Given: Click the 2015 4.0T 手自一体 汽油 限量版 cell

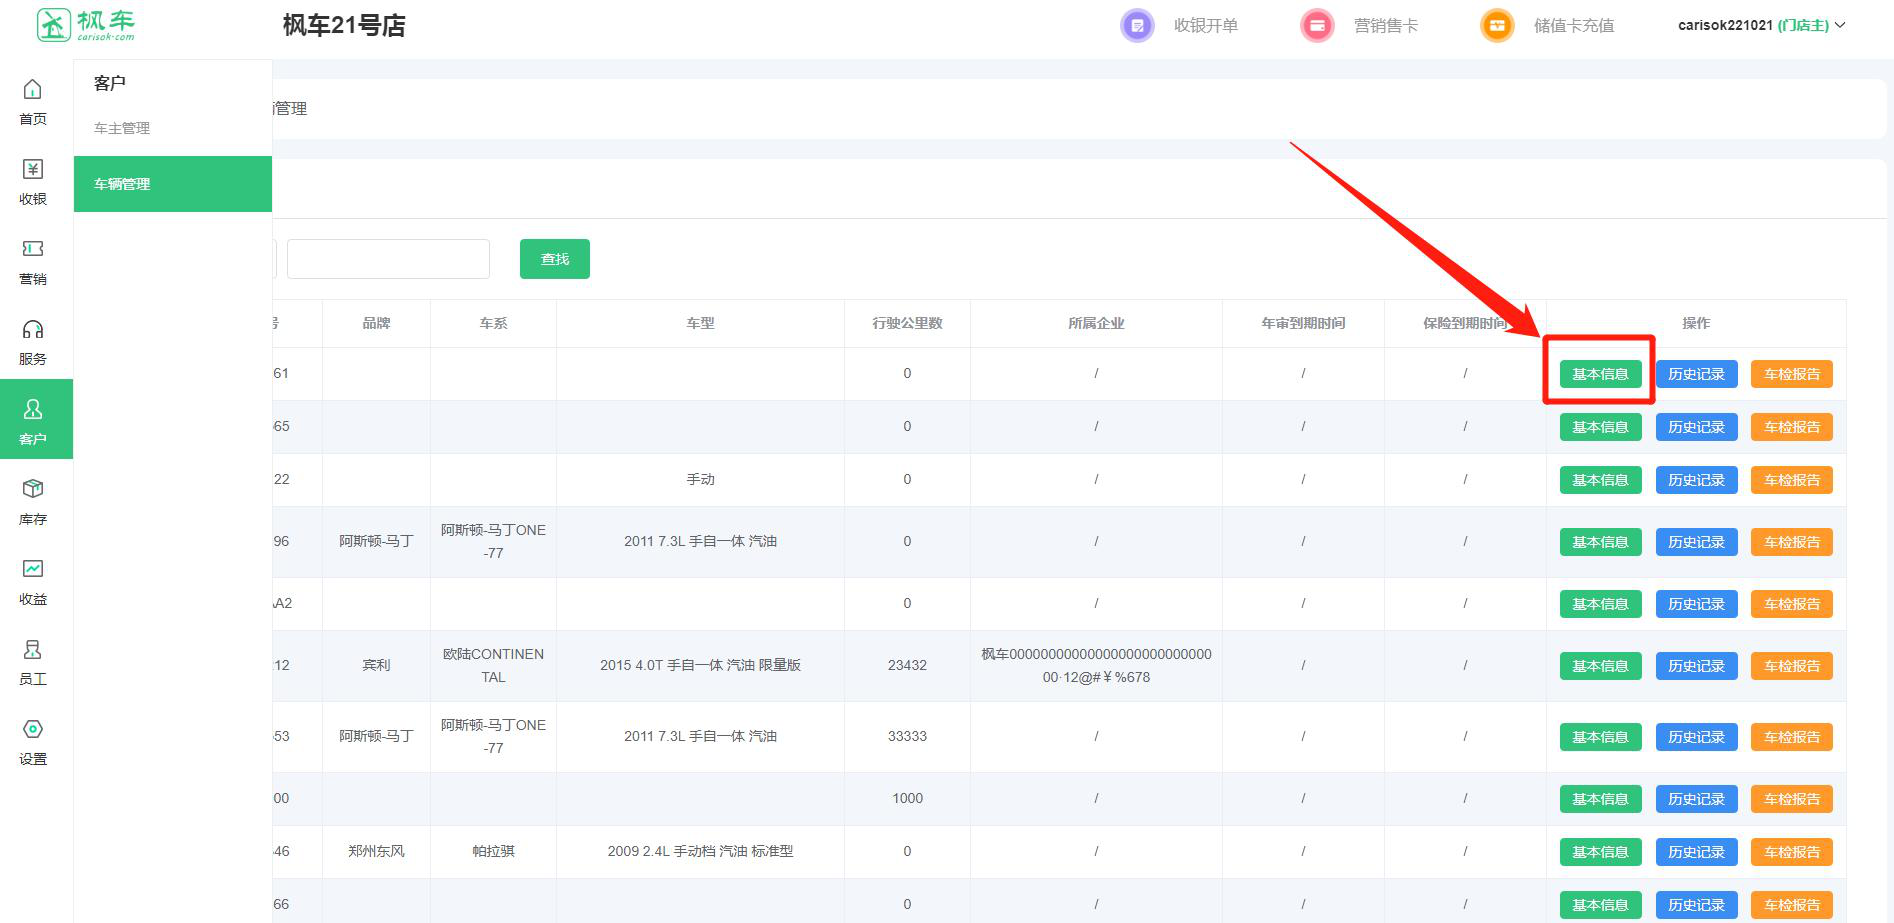Looking at the screenshot, I should 700,665.
